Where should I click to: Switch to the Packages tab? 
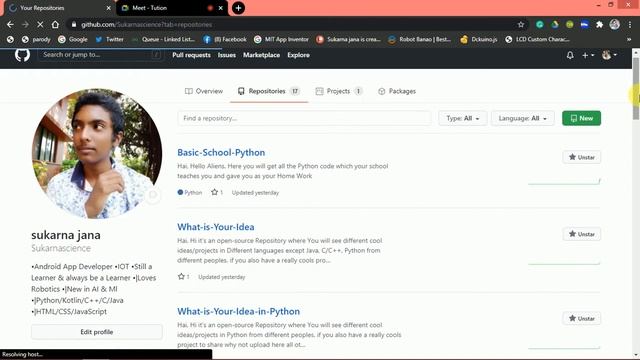(x=397, y=91)
